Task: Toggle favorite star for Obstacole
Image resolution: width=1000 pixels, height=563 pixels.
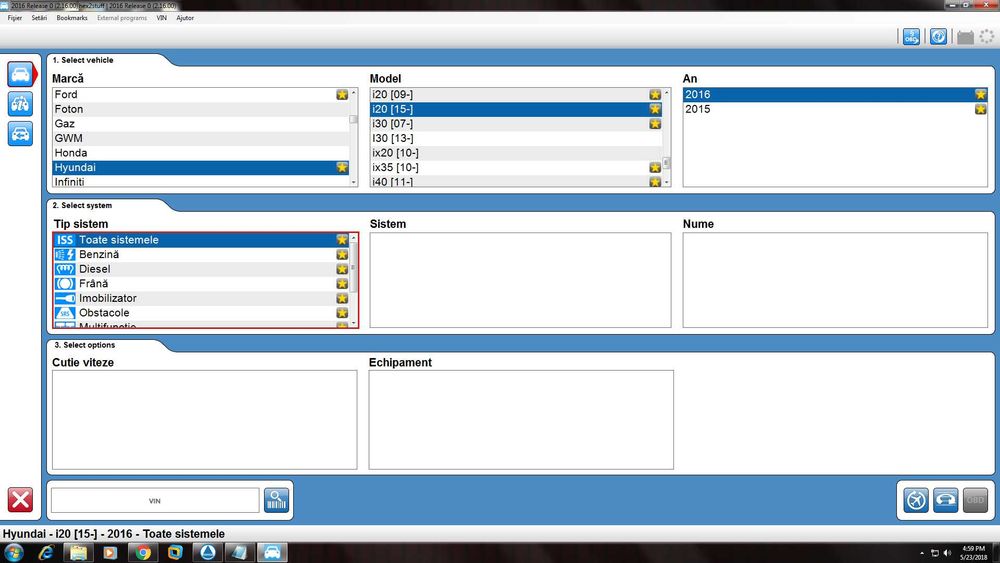Action: [x=342, y=313]
